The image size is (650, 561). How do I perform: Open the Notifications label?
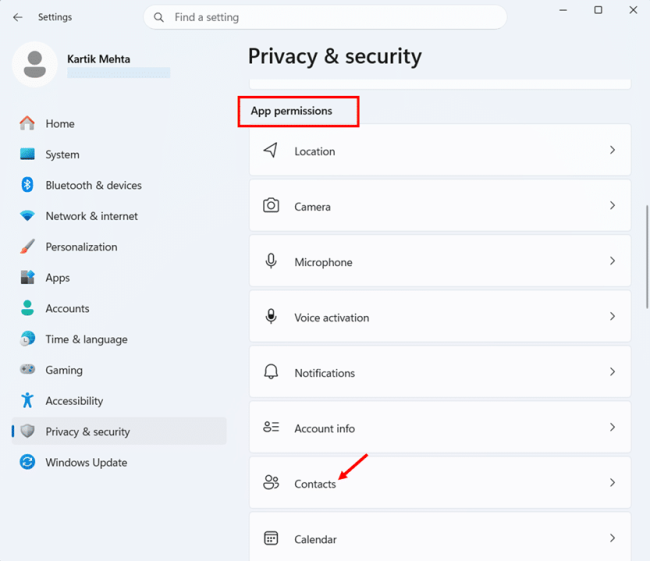(x=325, y=373)
